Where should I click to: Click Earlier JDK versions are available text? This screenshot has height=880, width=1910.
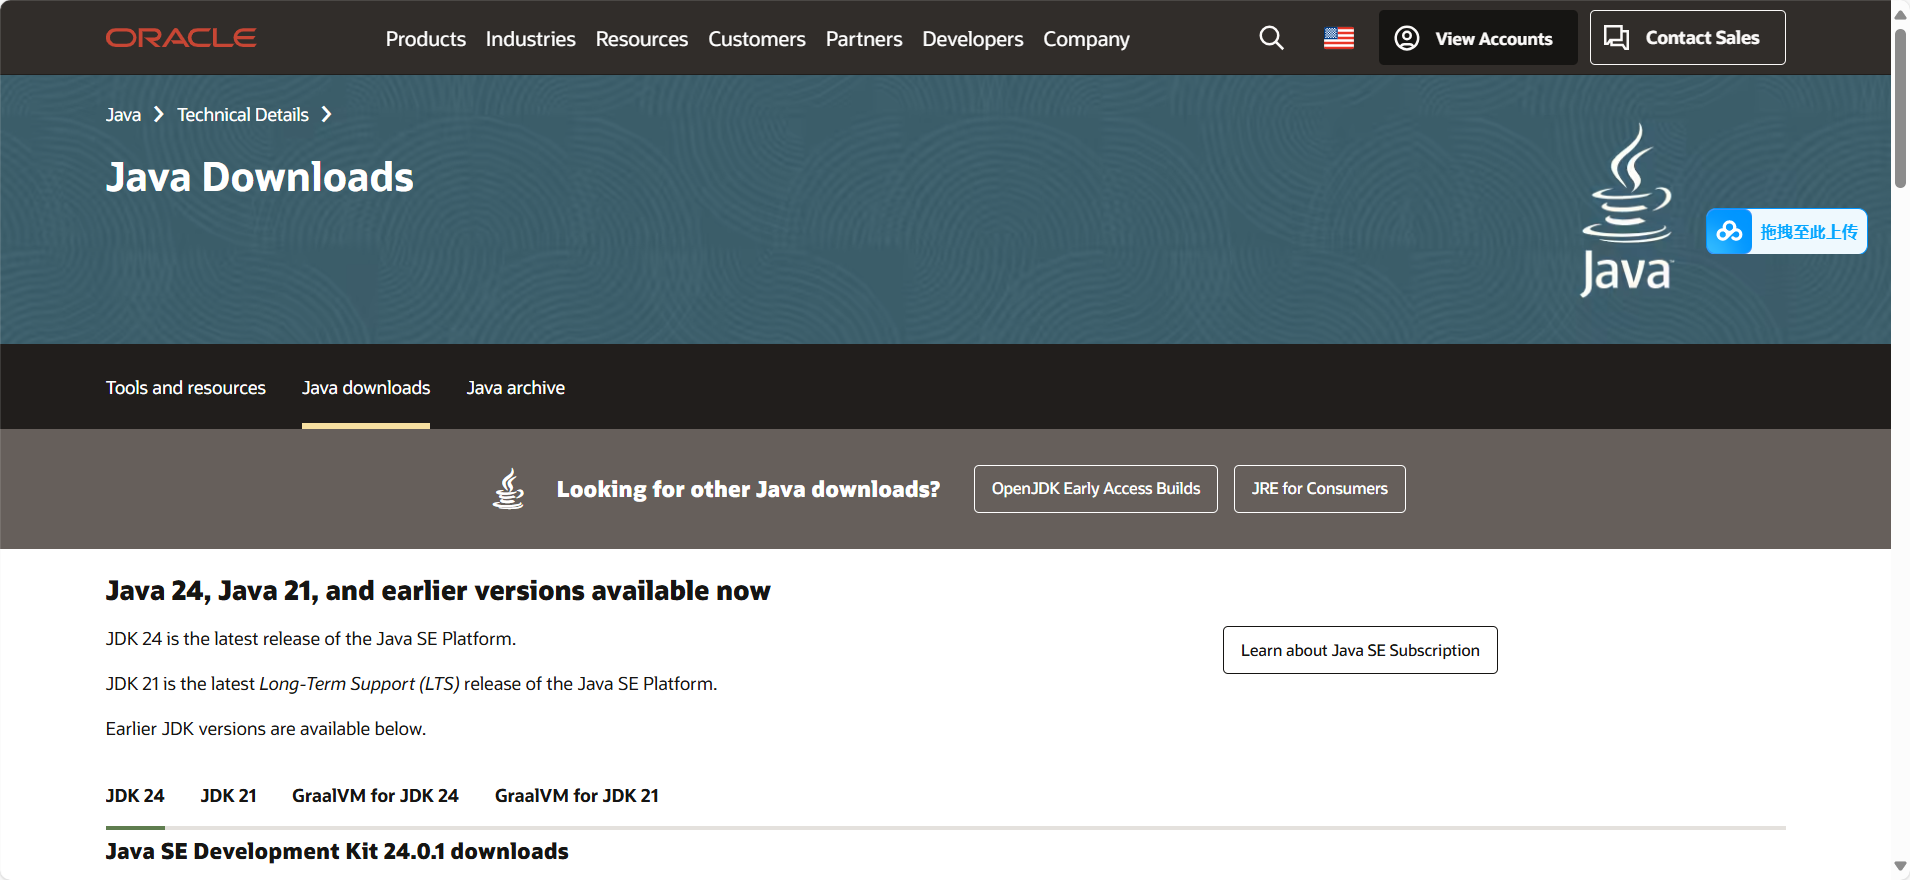pyautogui.click(x=266, y=729)
